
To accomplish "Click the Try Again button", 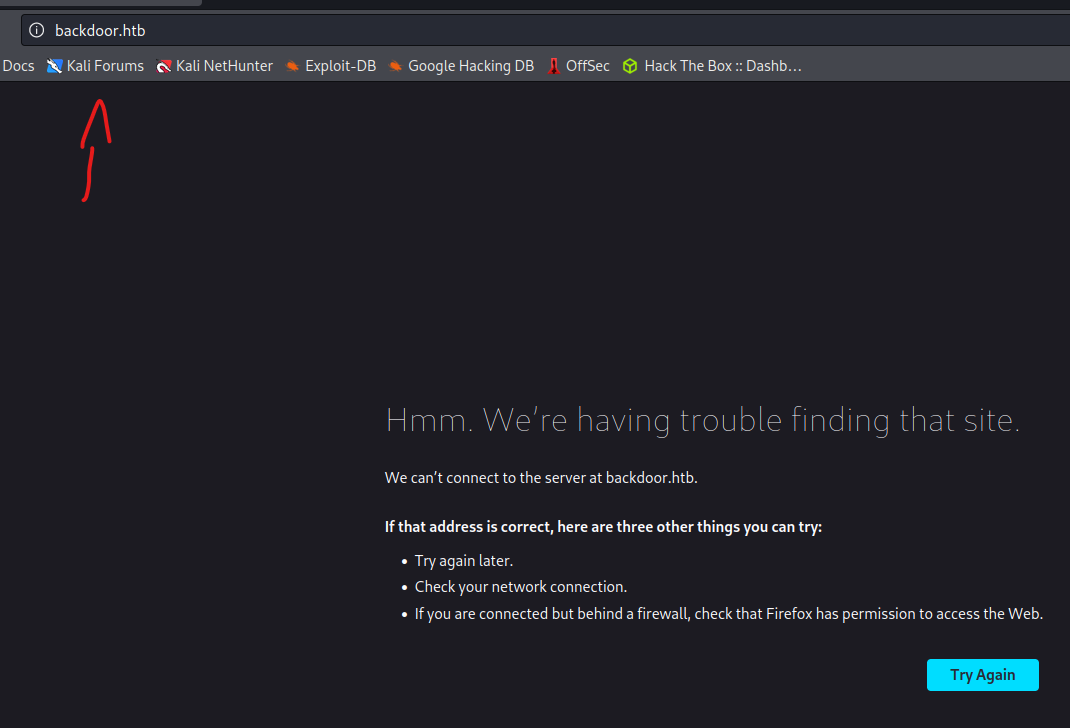I will [983, 675].
